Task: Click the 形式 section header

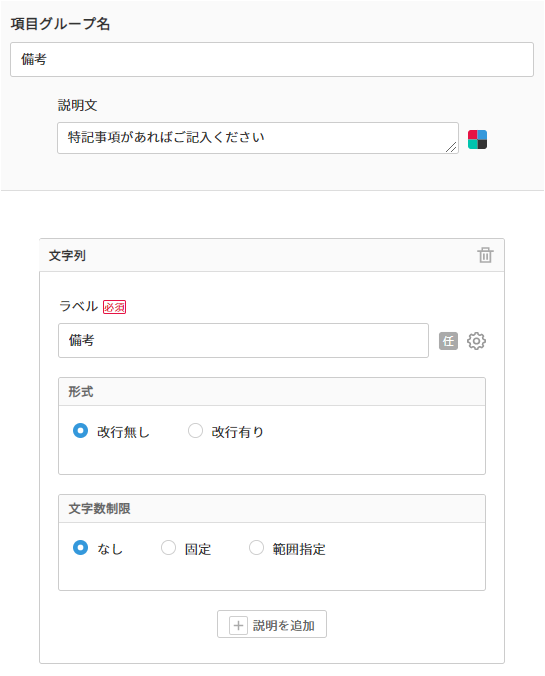Action: click(x=272, y=391)
